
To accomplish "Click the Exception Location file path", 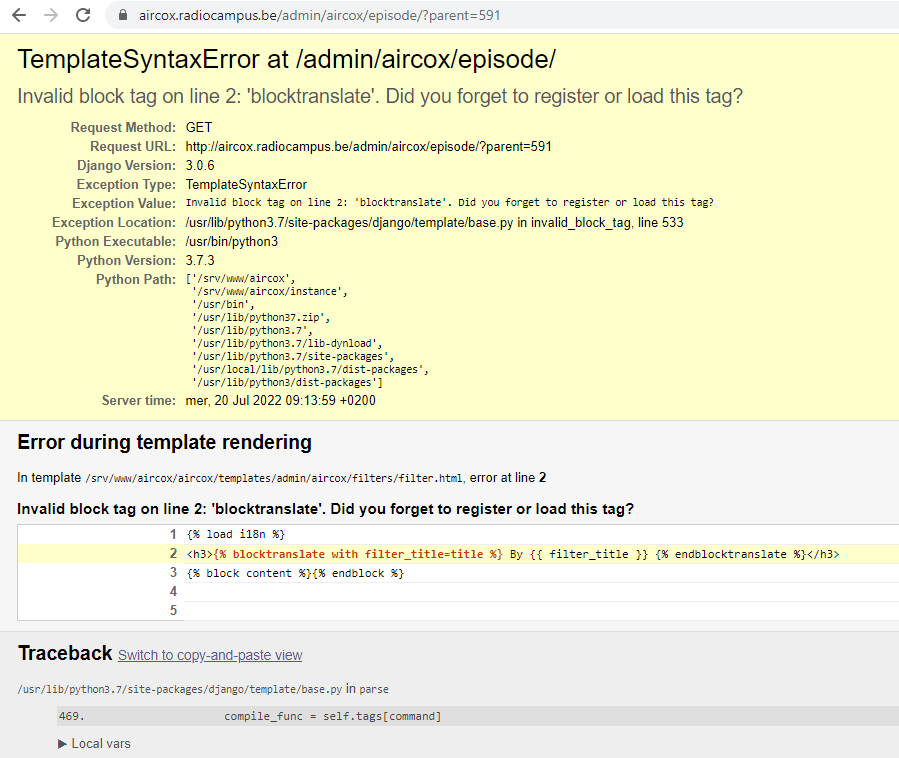I will pyautogui.click(x=350, y=223).
